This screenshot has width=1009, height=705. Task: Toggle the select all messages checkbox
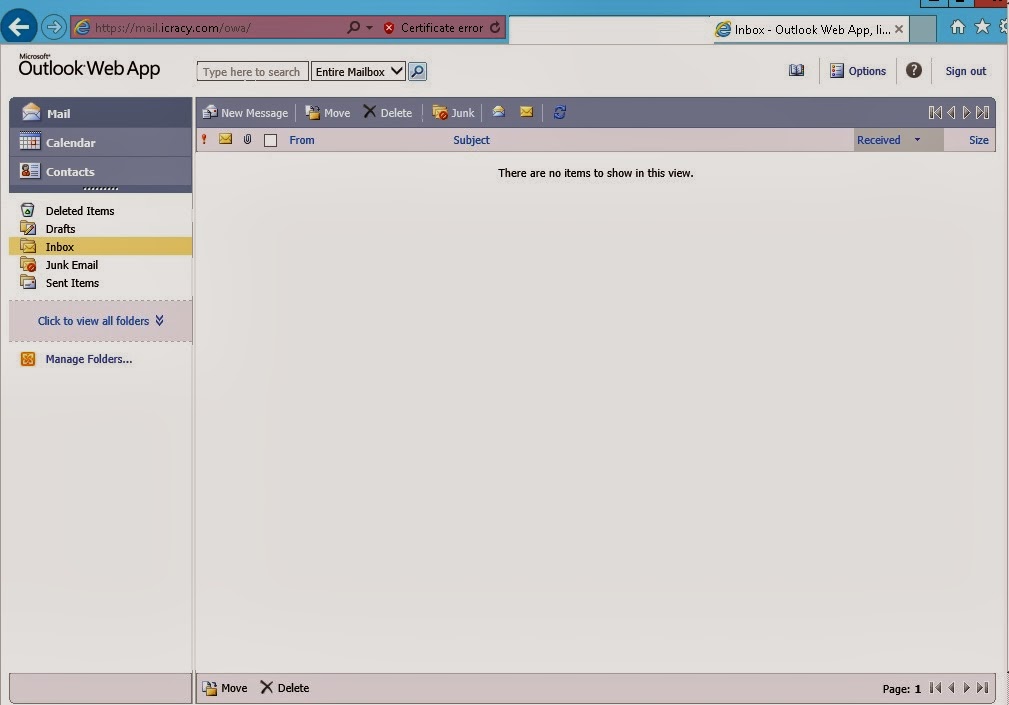click(270, 140)
